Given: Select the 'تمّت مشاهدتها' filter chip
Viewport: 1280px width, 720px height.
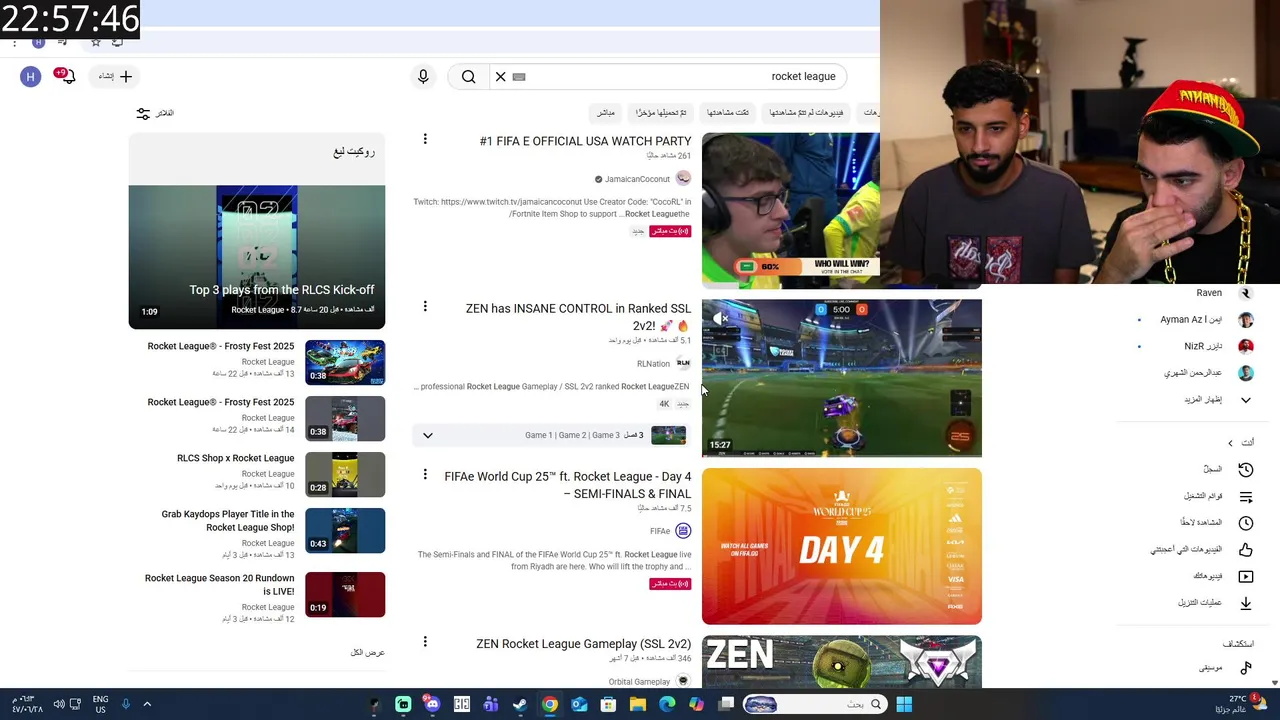Looking at the screenshot, I should point(728,113).
